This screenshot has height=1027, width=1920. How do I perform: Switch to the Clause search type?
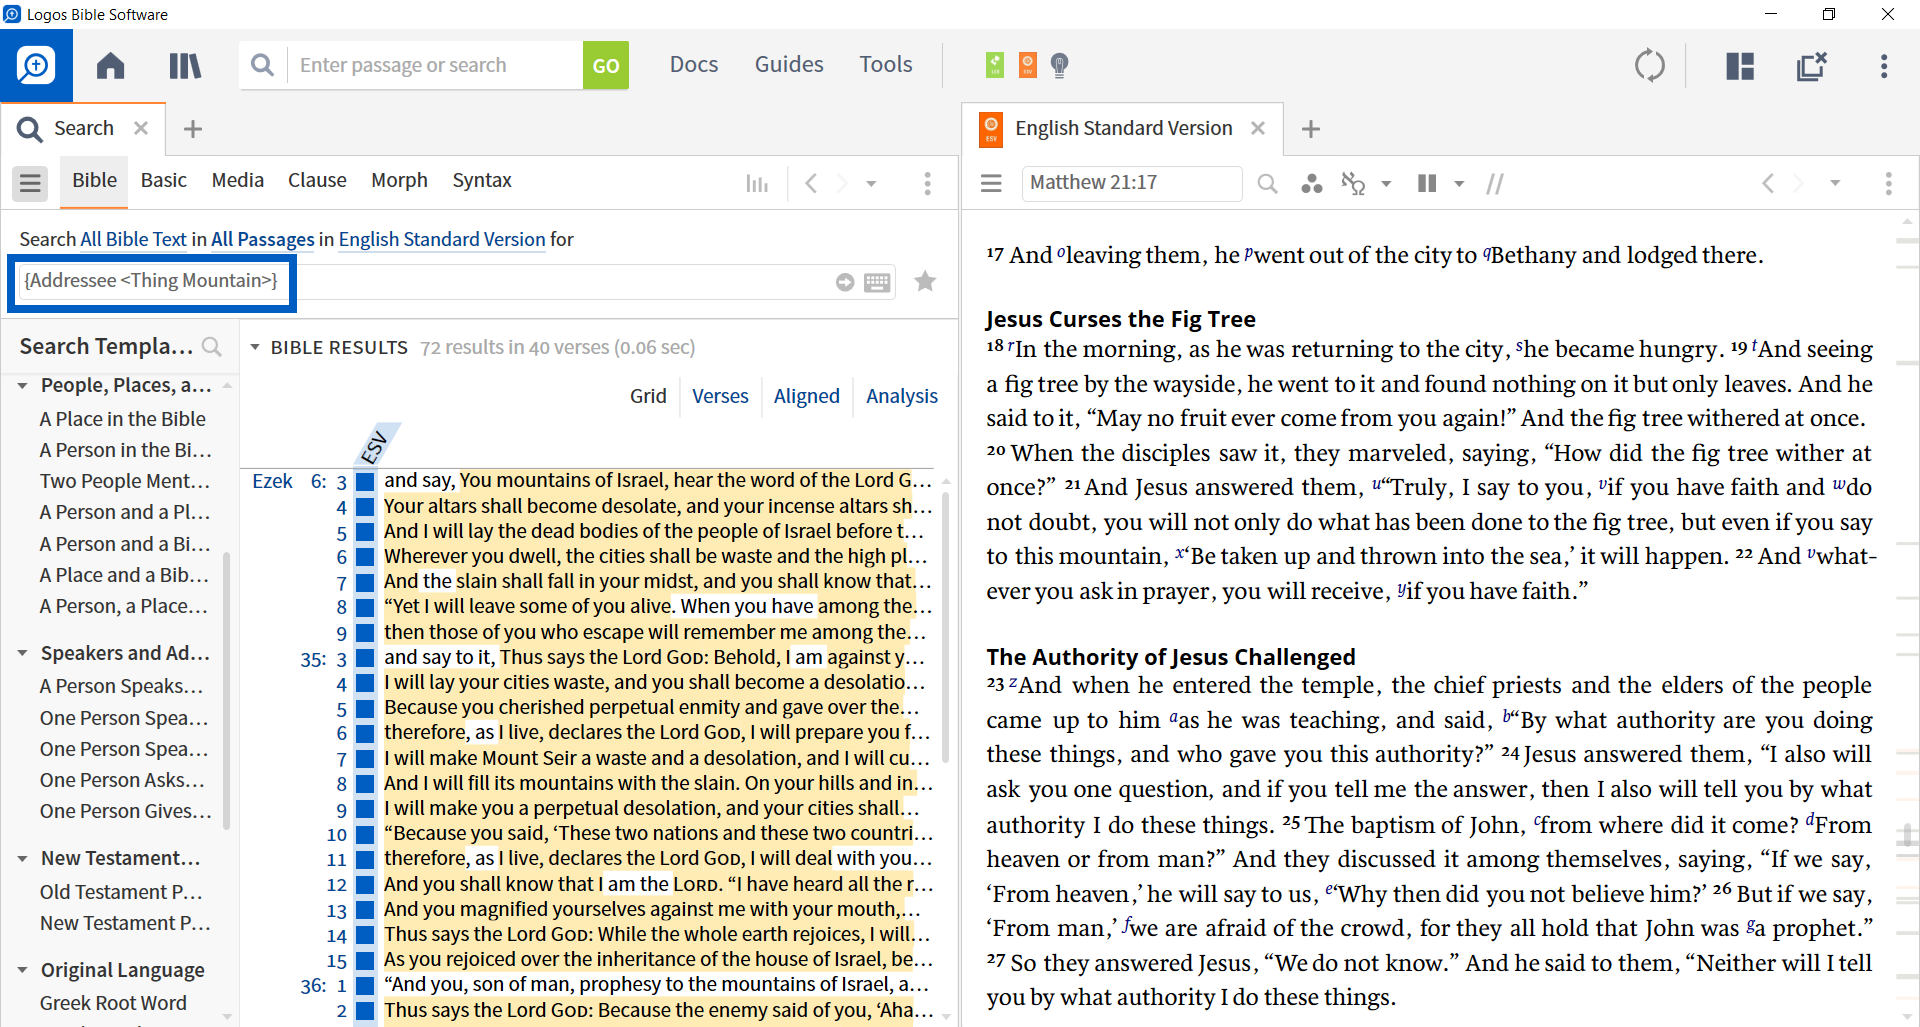click(317, 181)
